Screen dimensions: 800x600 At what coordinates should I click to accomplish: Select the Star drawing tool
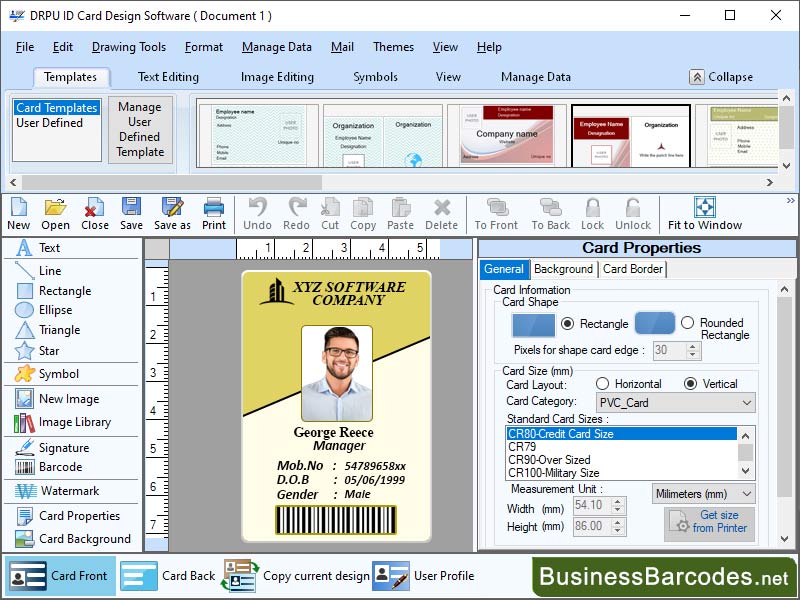click(x=50, y=352)
